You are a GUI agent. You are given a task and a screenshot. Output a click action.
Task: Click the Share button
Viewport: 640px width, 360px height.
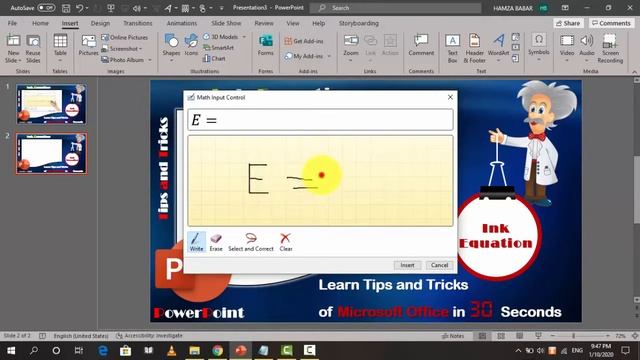568,23
